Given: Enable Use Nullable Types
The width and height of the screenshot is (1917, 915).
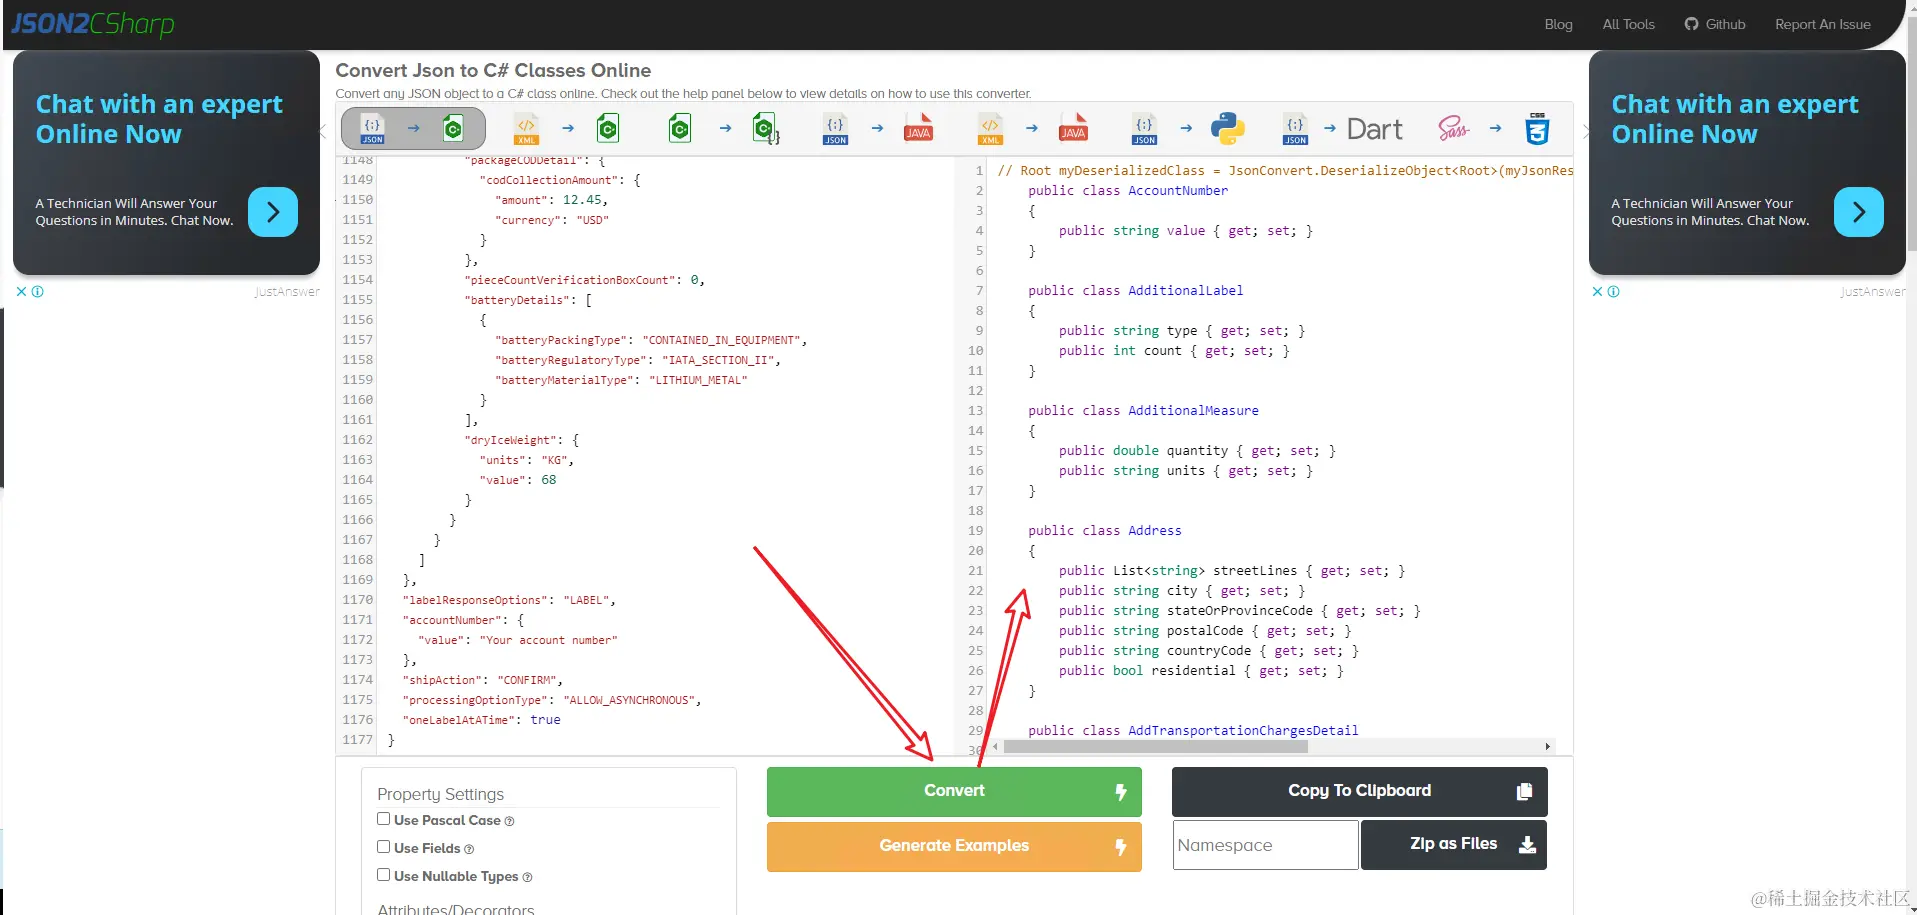Looking at the screenshot, I should click(383, 875).
